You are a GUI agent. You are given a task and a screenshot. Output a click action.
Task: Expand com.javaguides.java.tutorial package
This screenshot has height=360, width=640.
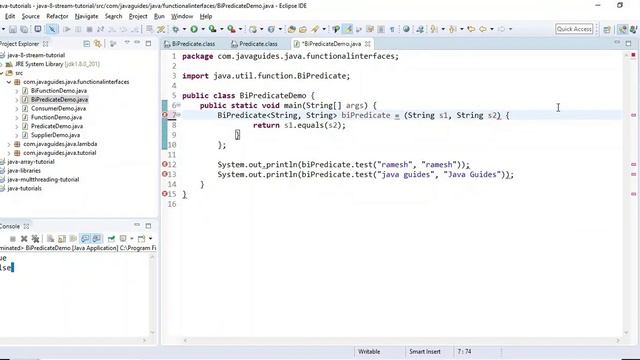[9, 153]
